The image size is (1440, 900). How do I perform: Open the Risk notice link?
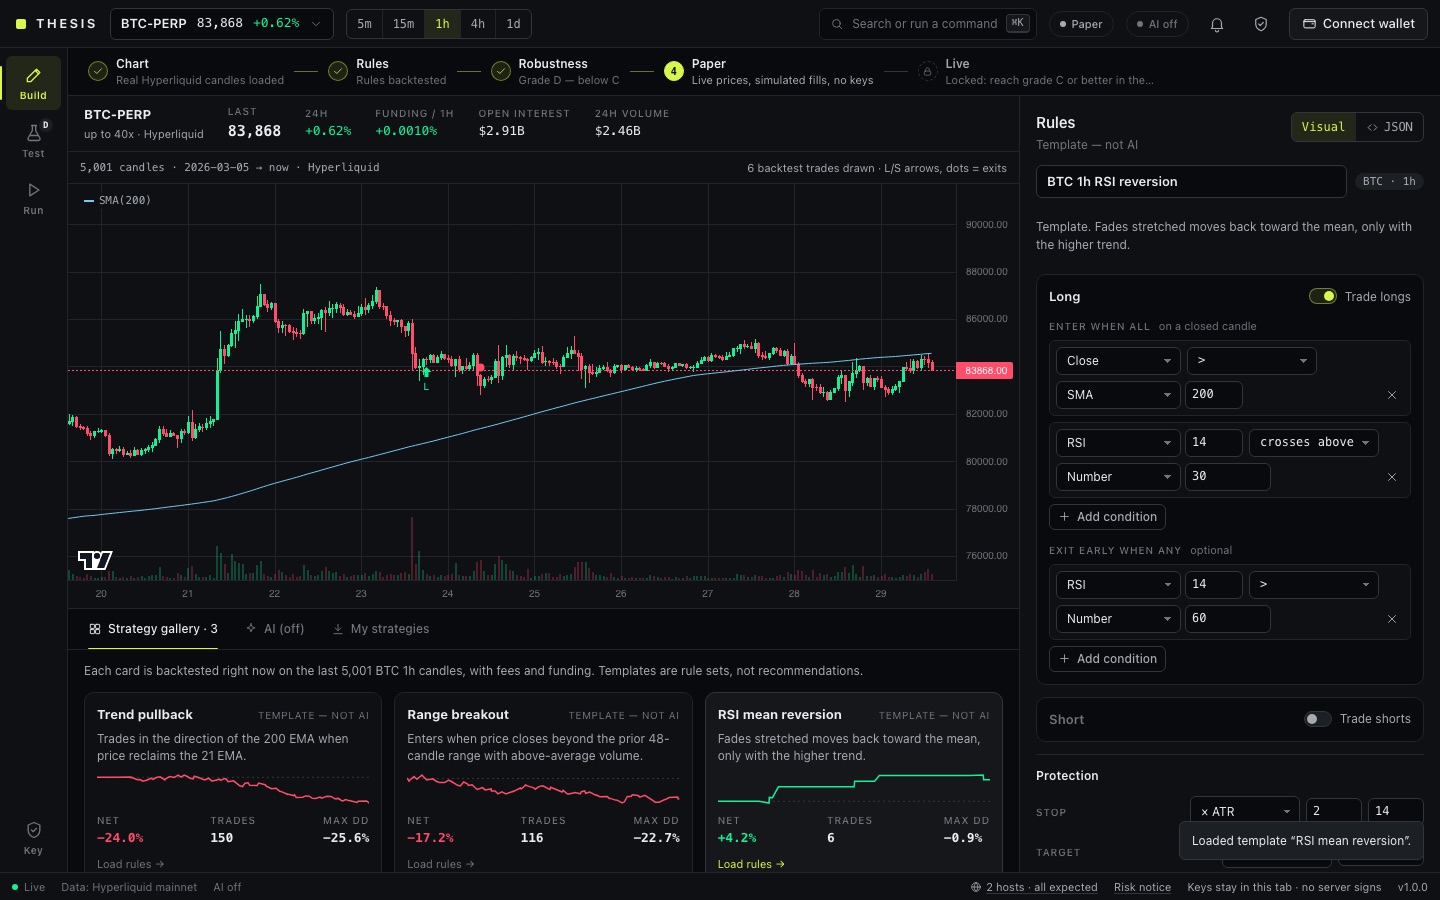point(1142,887)
